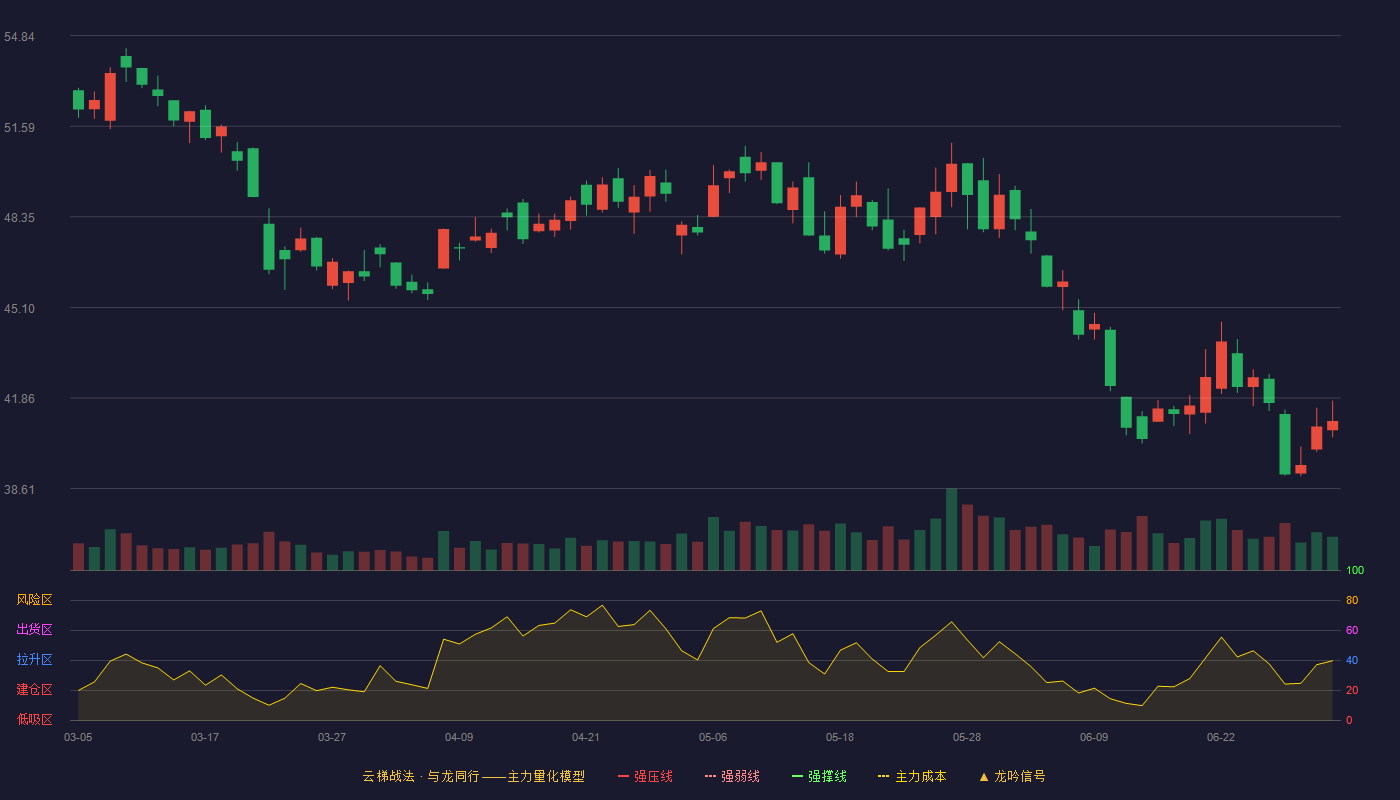Click the 0 indicator axis value
1400x800 pixels.
pyautogui.click(x=1349, y=721)
